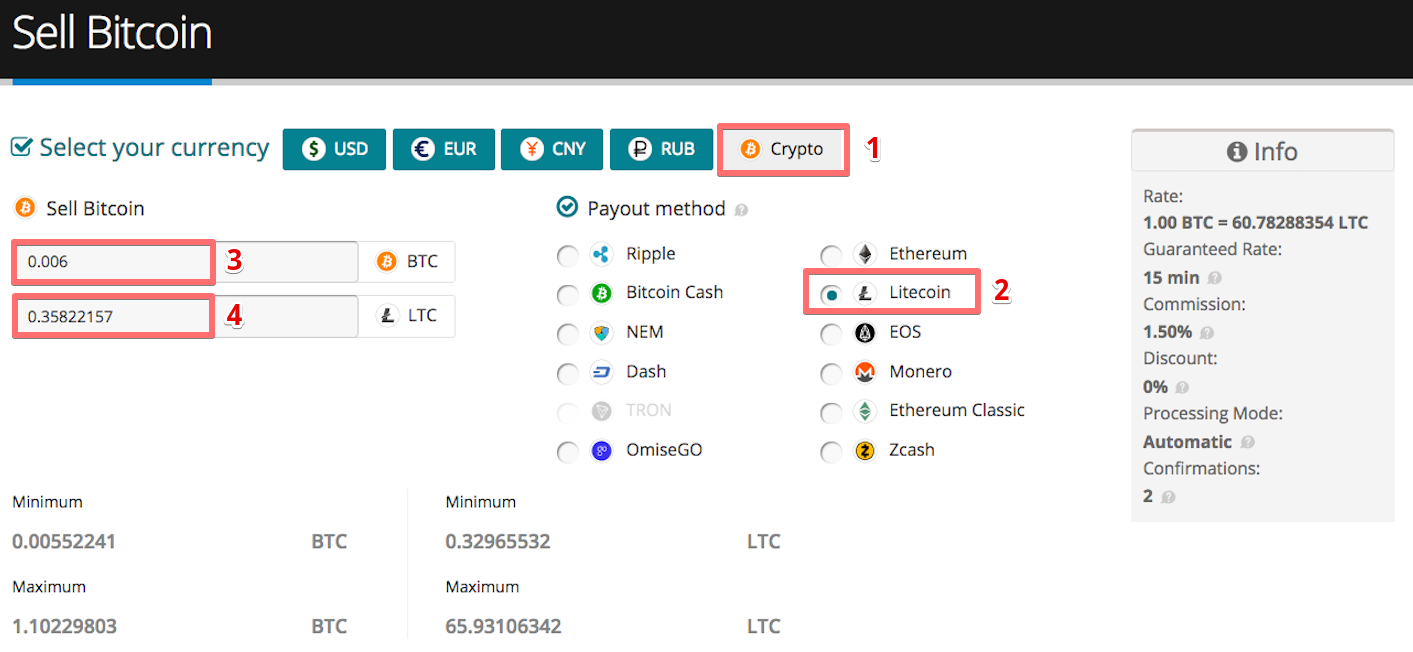Click the LTC amount input field
1413x652 pixels.
pyautogui.click(x=186, y=316)
